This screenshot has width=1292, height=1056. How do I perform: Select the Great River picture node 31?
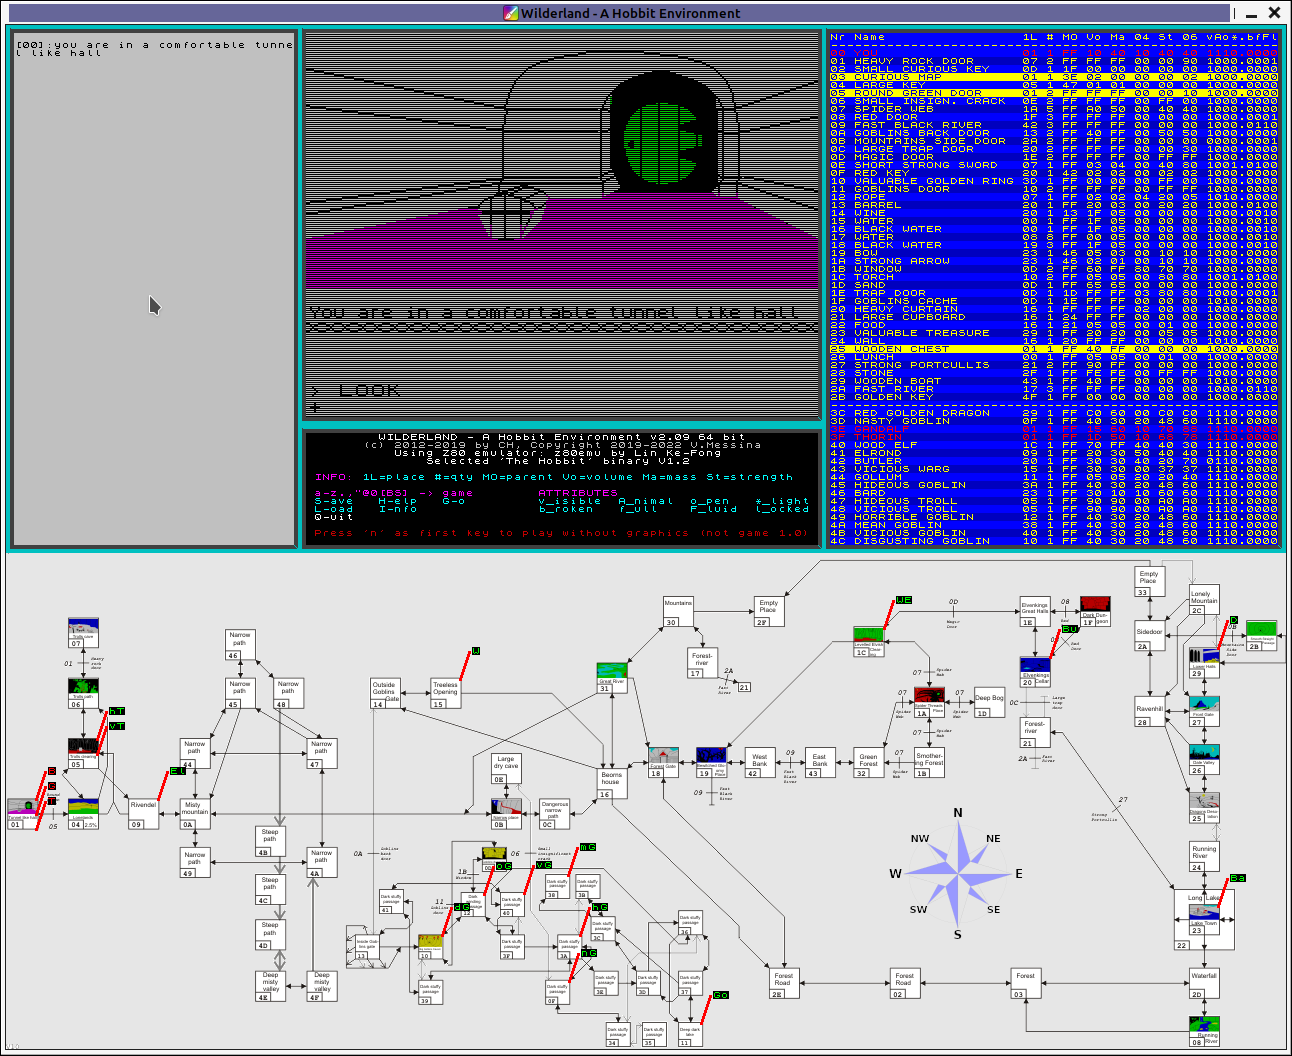pos(612,678)
